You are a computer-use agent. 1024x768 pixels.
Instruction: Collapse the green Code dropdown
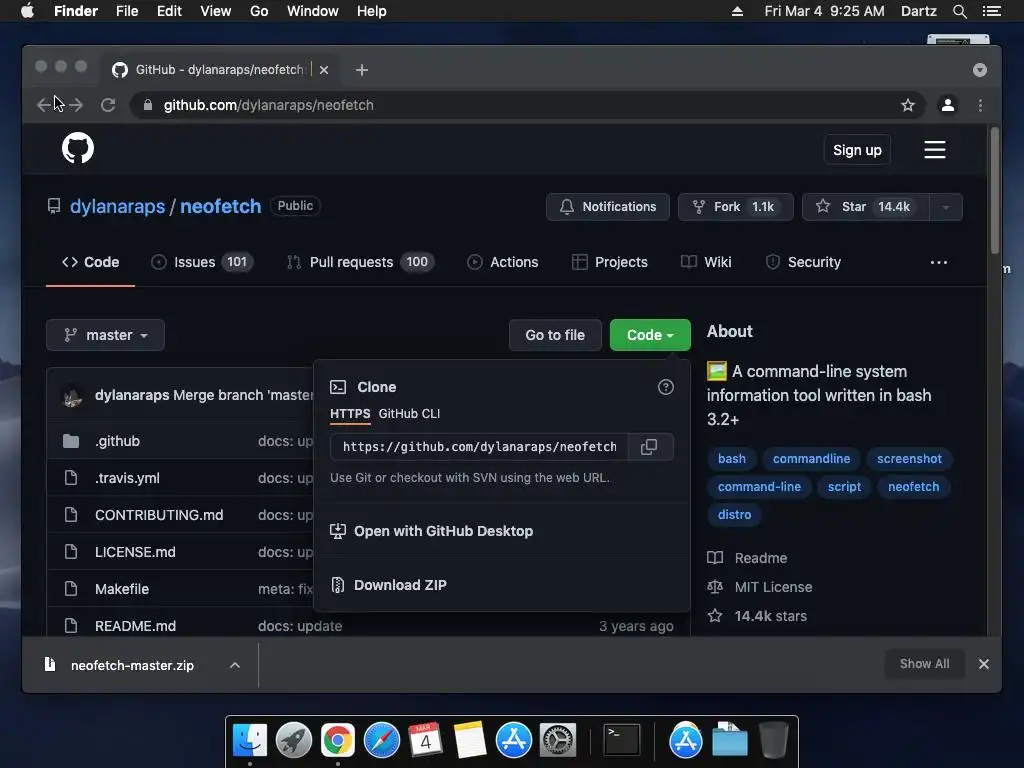pyautogui.click(x=650, y=335)
